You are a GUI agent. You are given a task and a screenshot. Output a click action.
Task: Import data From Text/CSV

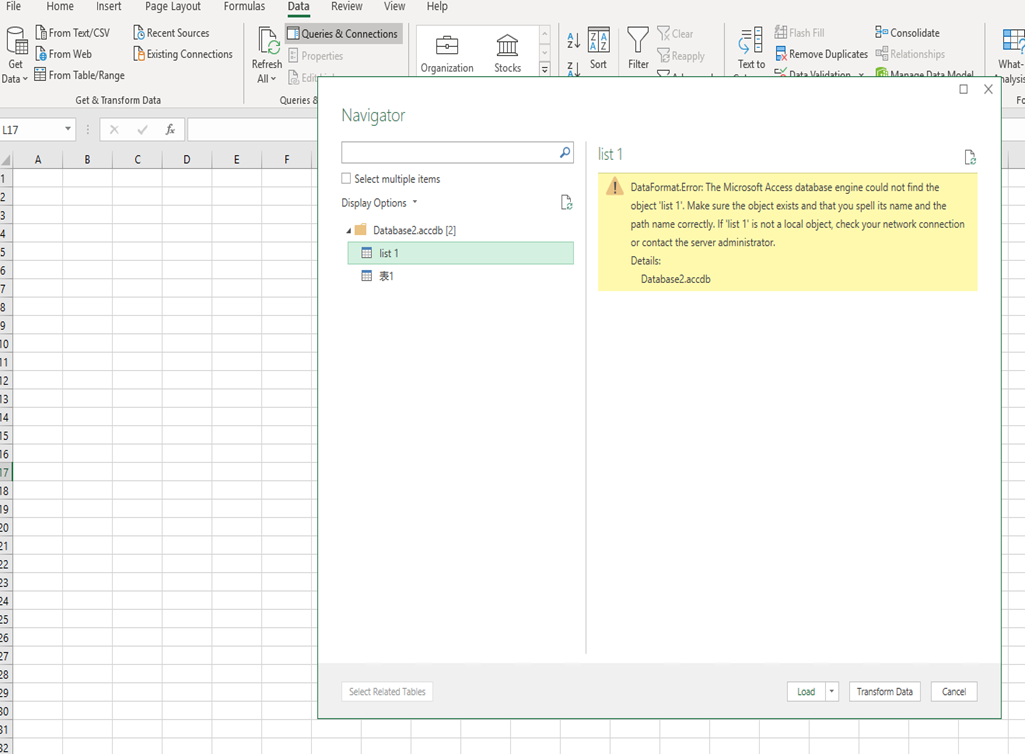[73, 33]
